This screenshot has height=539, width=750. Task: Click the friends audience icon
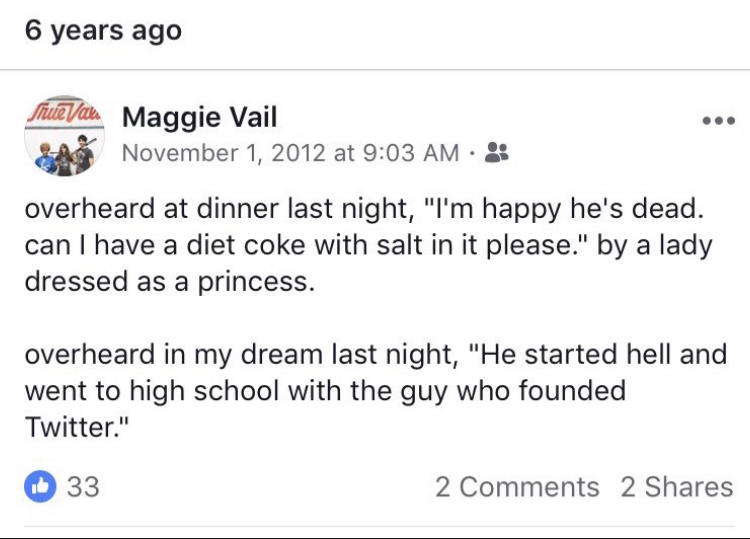496,153
